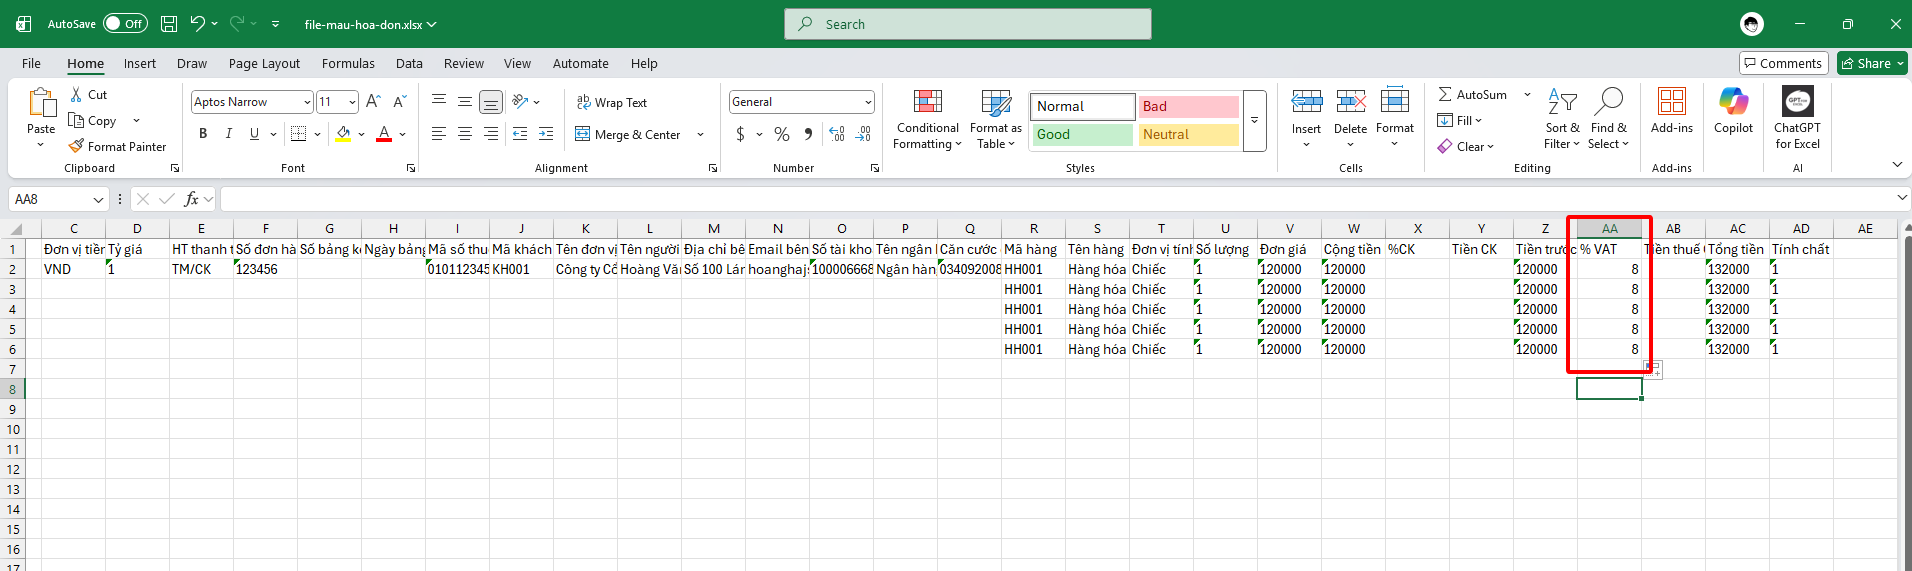The width and height of the screenshot is (1912, 571).
Task: Switch to the Page Layout tab
Action: (x=264, y=63)
